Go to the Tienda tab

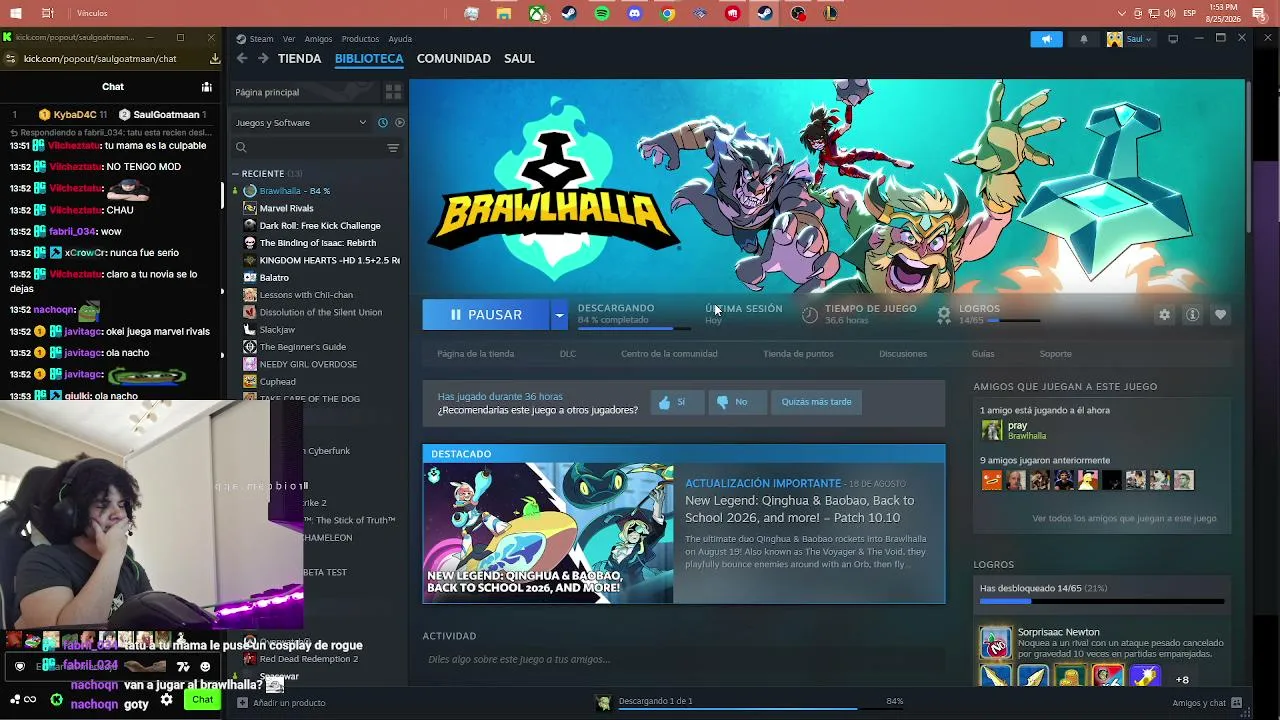[x=300, y=59]
